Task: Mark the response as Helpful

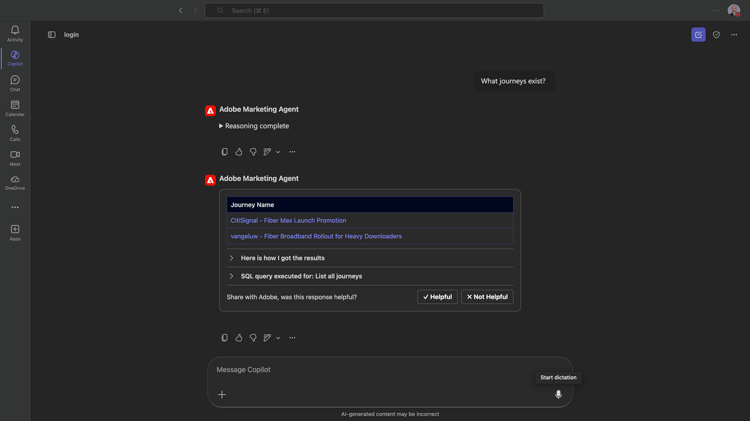Action: pos(437,297)
